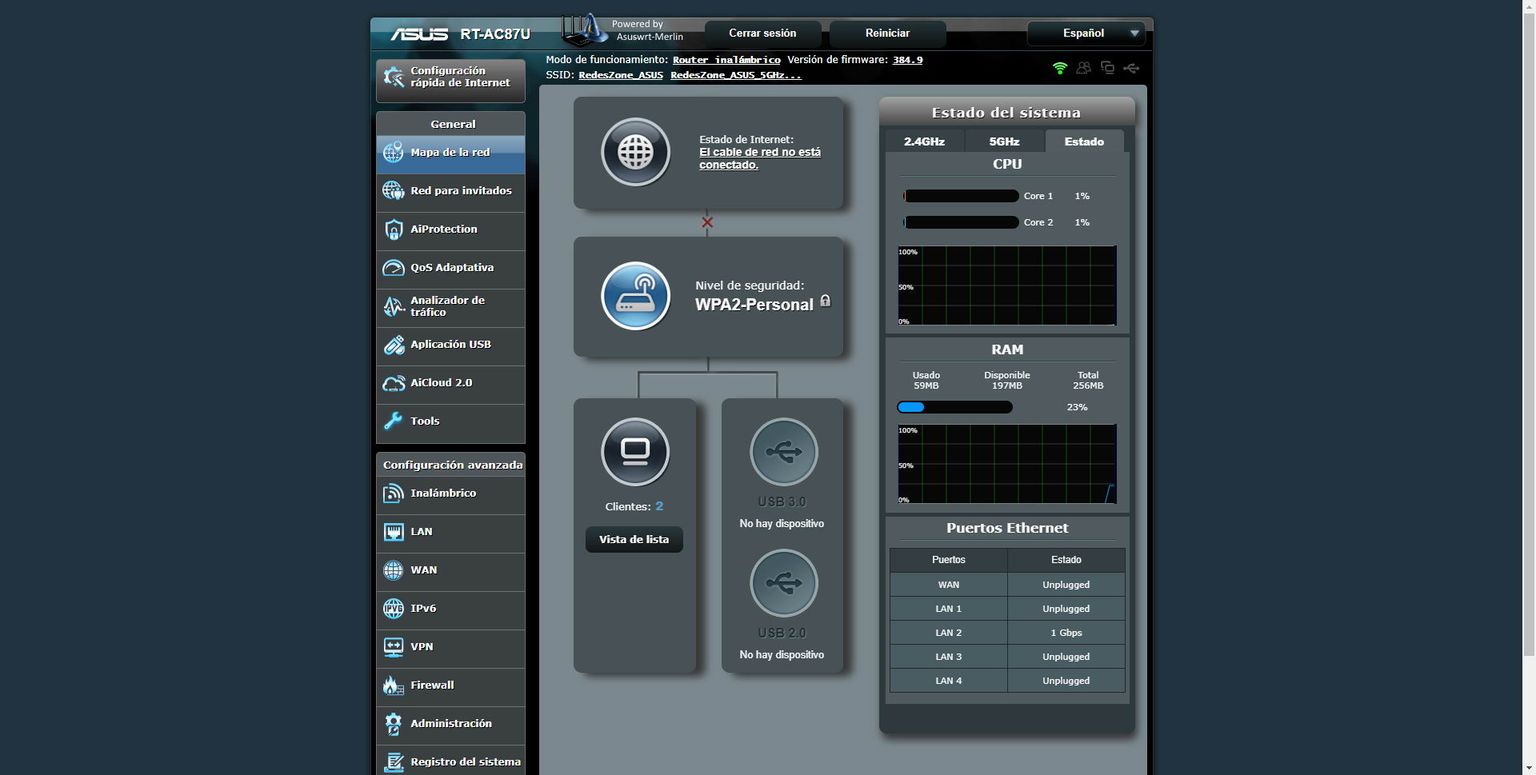Open Mapa de la red menu

(451, 153)
